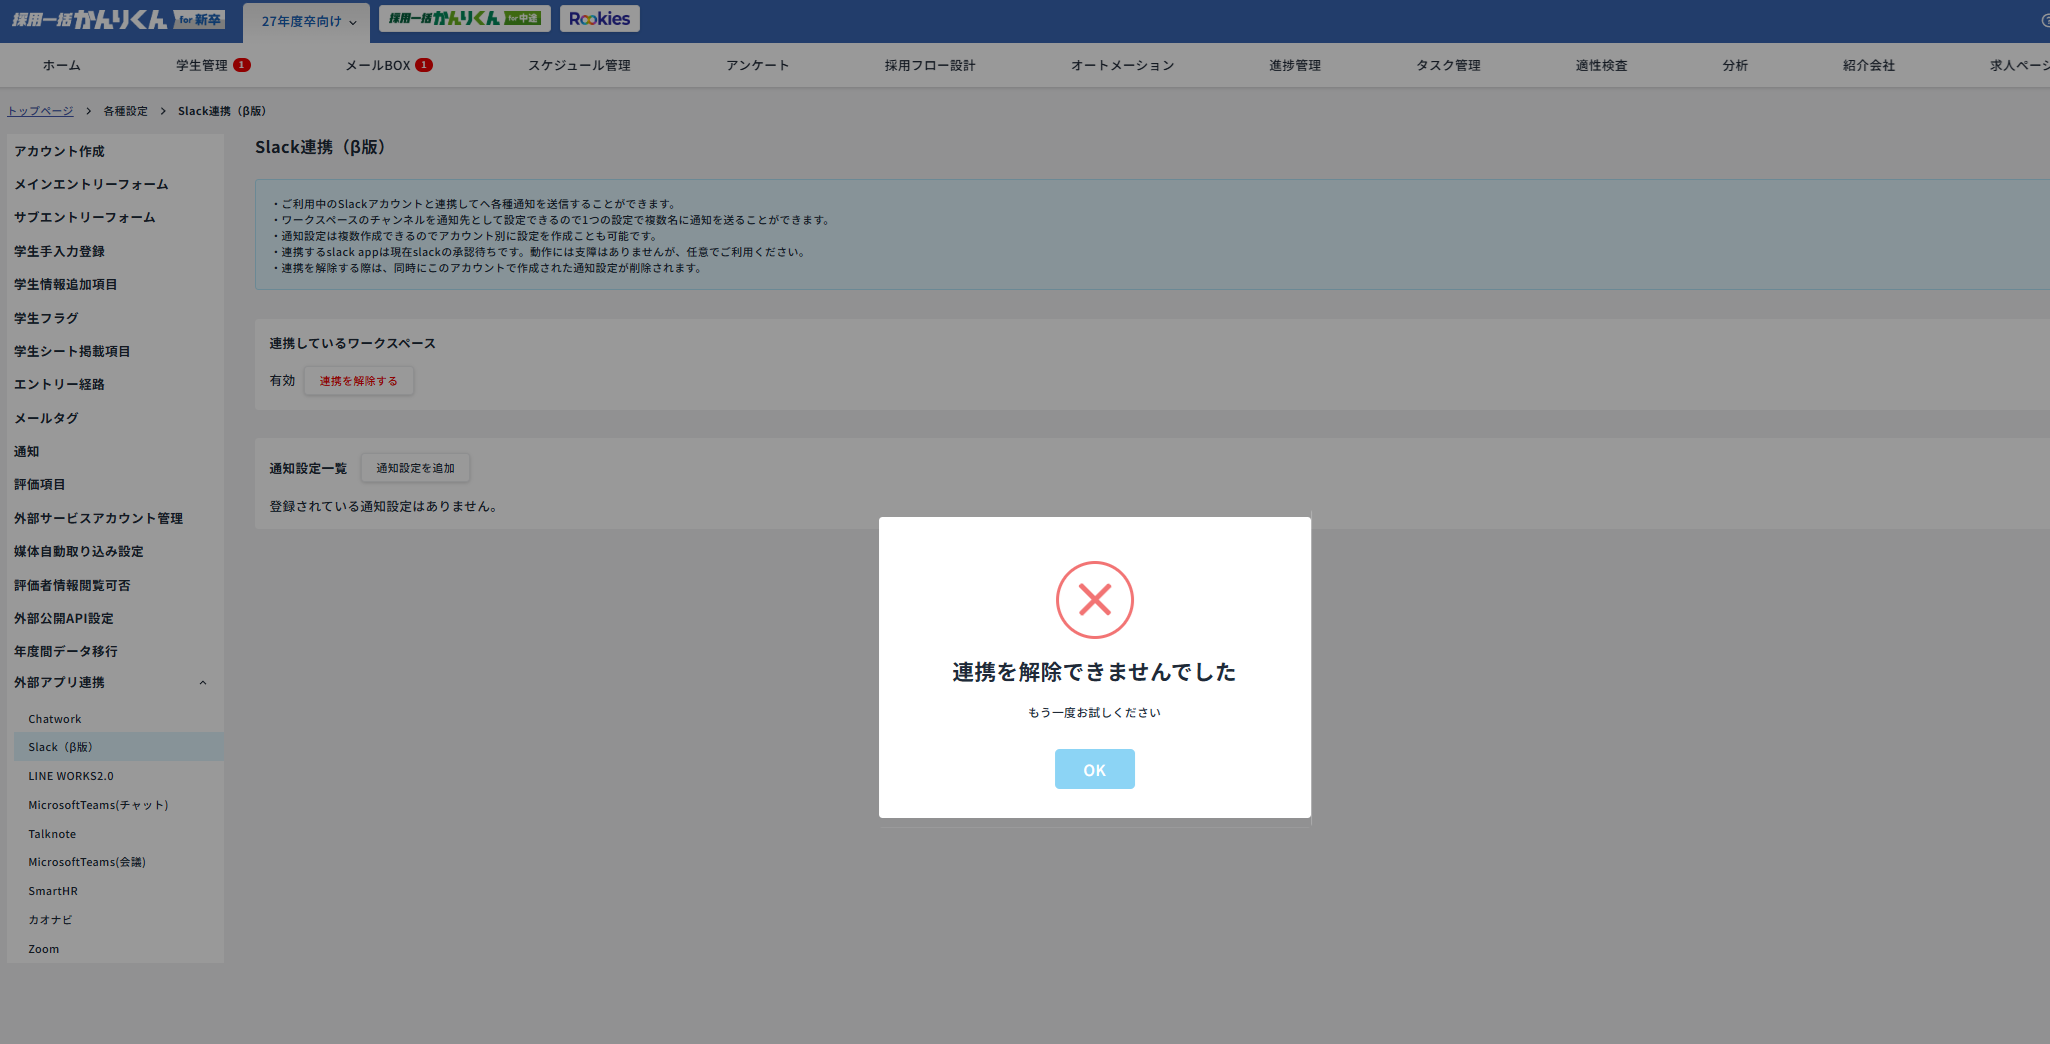The width and height of the screenshot is (2050, 1044).
Task: Open the Rookies app
Action: (x=599, y=18)
